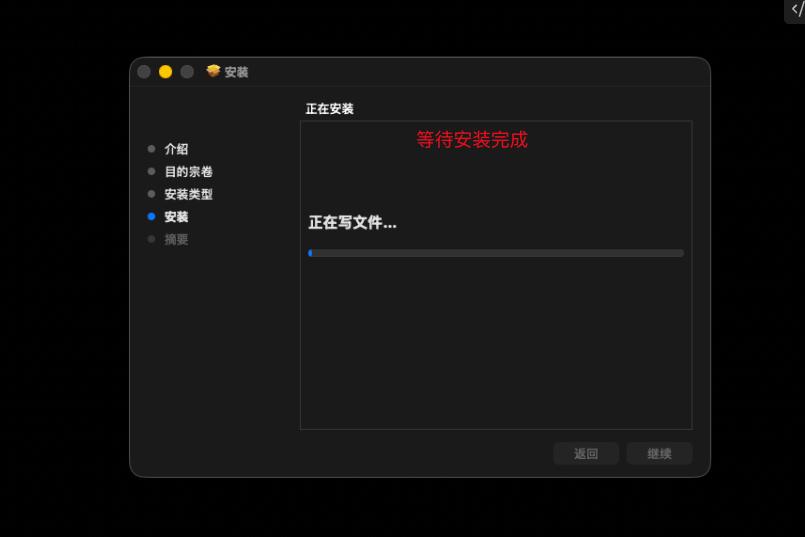This screenshot has width=805, height=537.
Task: Select the 介绍 step in sidebar
Action: click(176, 149)
